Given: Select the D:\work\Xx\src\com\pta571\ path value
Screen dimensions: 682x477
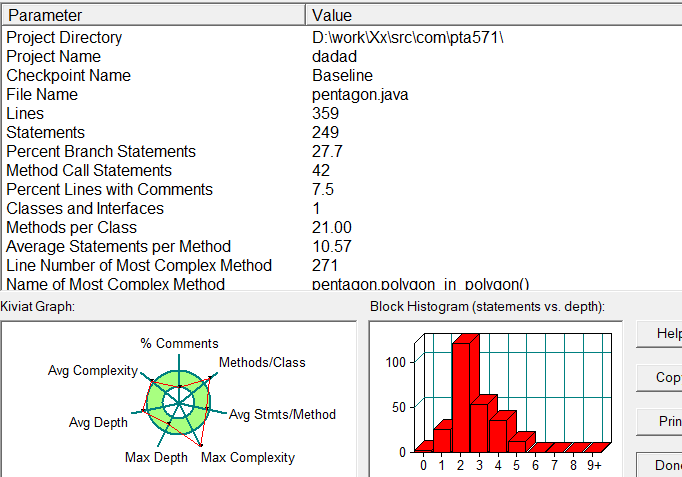Looking at the screenshot, I should pyautogui.click(x=408, y=38).
